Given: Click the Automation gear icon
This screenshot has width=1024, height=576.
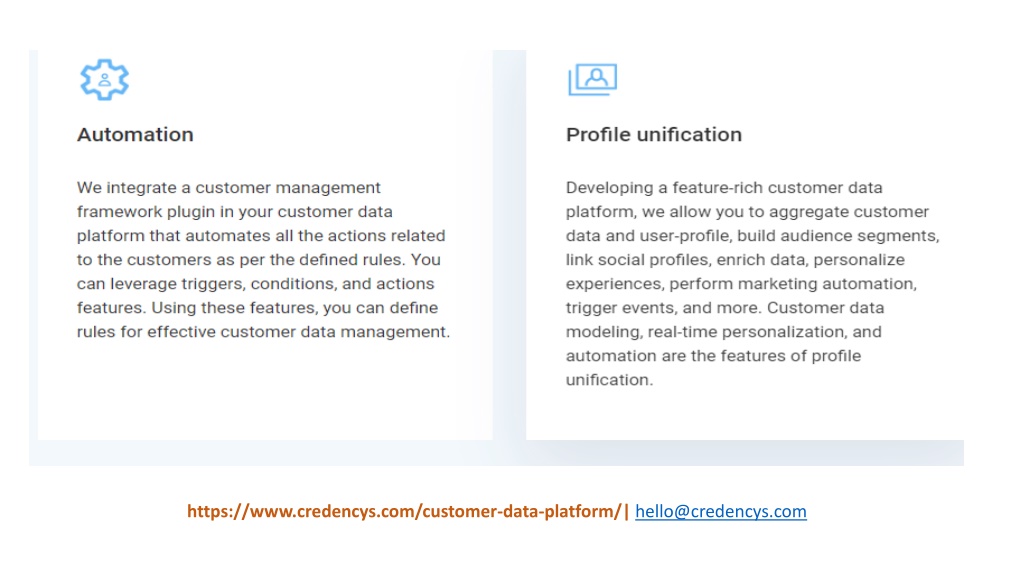Looking at the screenshot, I should click(x=104, y=80).
